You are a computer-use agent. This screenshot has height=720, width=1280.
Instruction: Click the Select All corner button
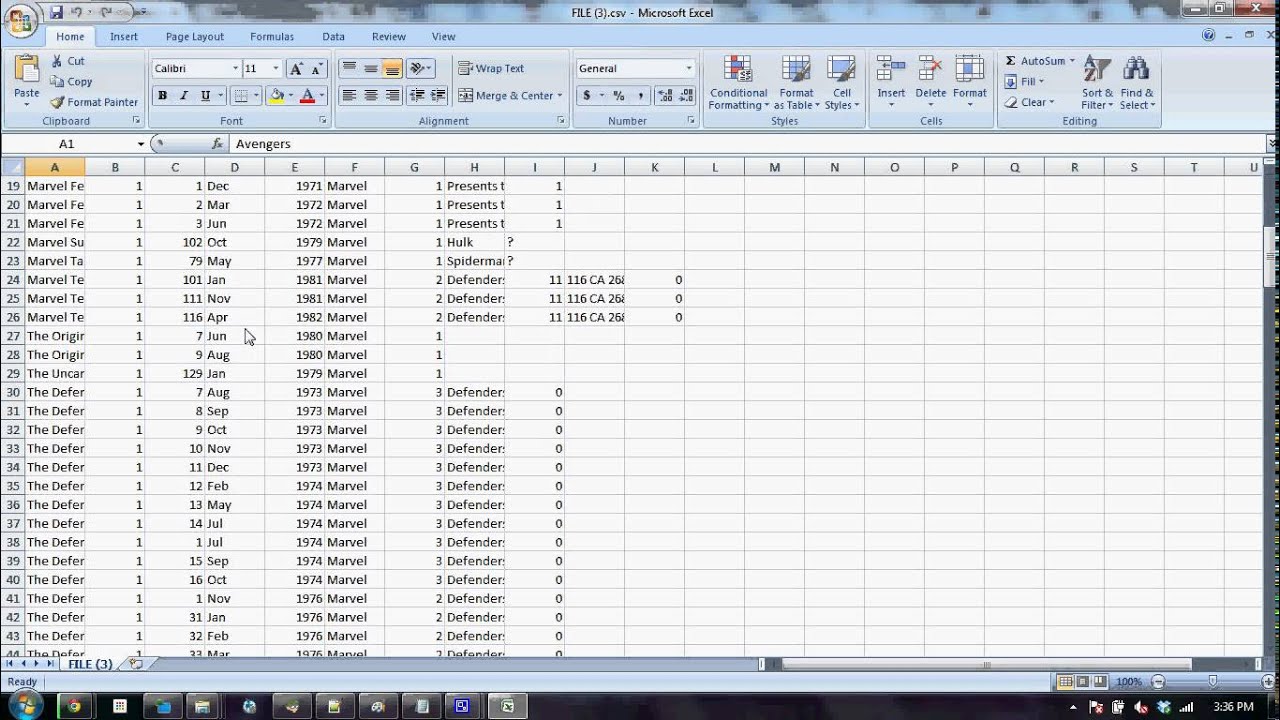12,167
